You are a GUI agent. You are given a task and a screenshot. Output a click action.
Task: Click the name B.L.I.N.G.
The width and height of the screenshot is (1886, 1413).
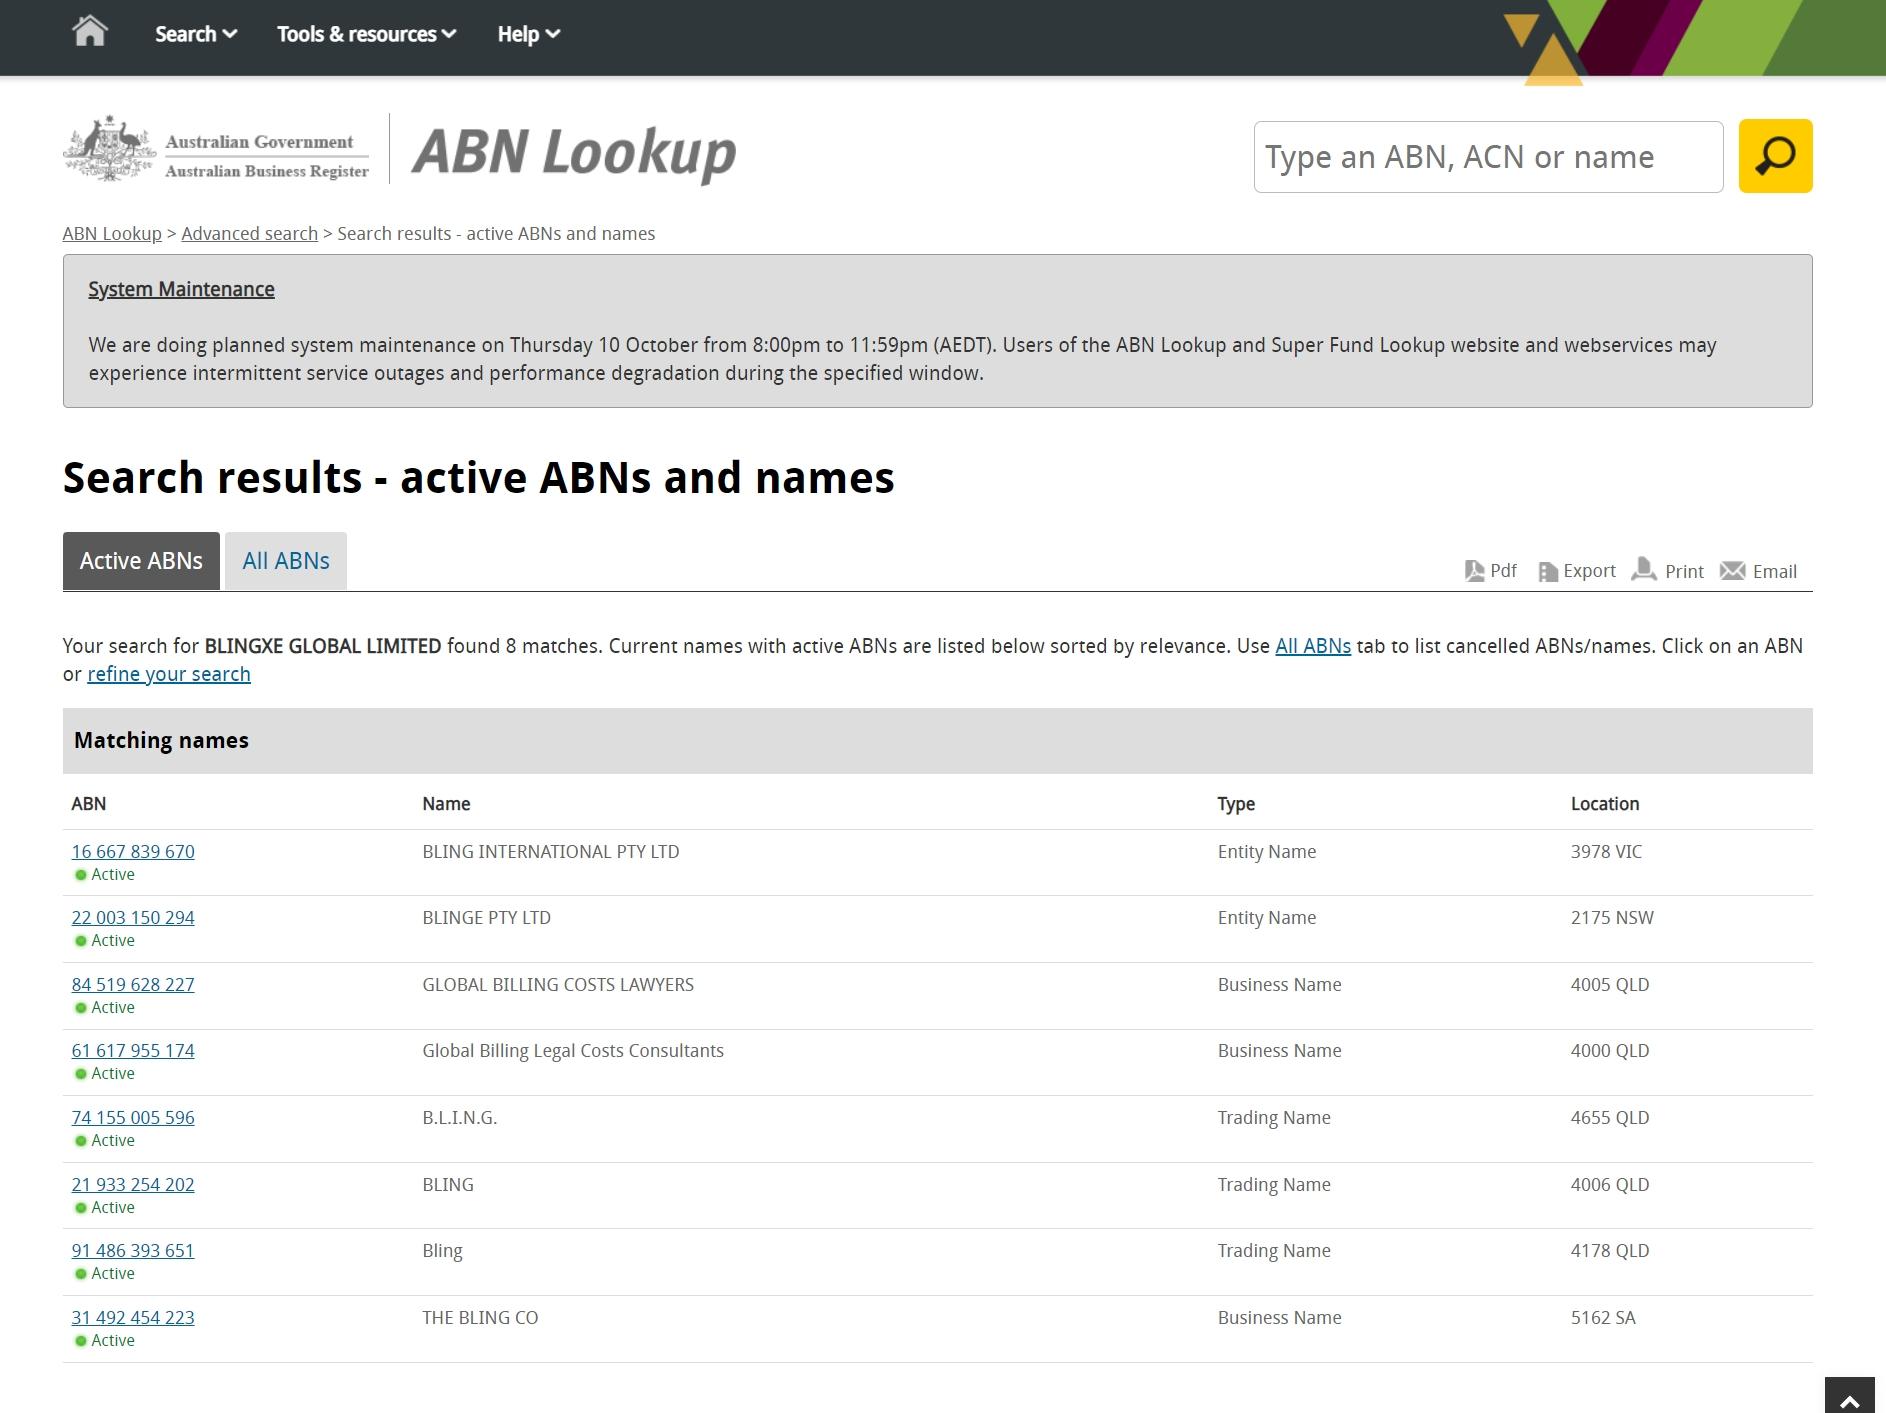(460, 1118)
